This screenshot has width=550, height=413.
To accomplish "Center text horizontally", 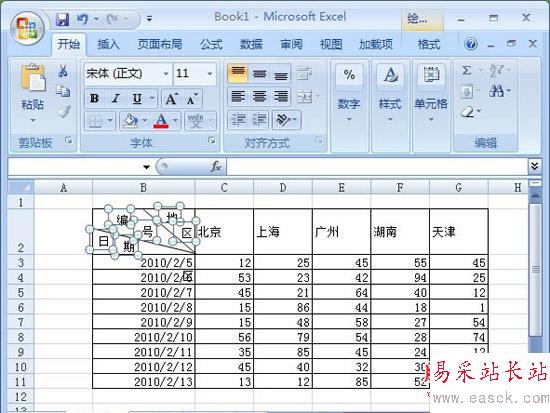I will 259,96.
